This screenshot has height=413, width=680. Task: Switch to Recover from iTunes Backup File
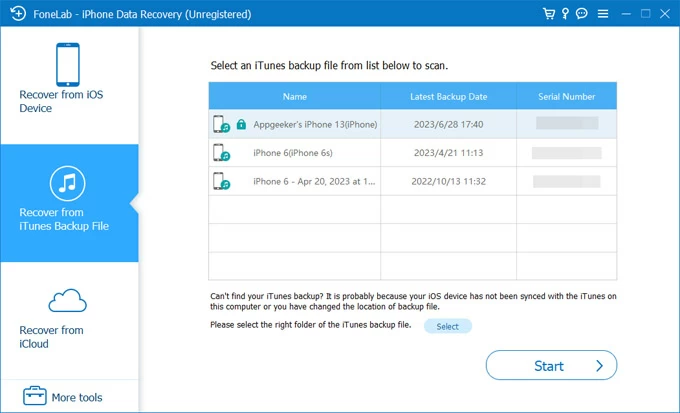tap(69, 203)
